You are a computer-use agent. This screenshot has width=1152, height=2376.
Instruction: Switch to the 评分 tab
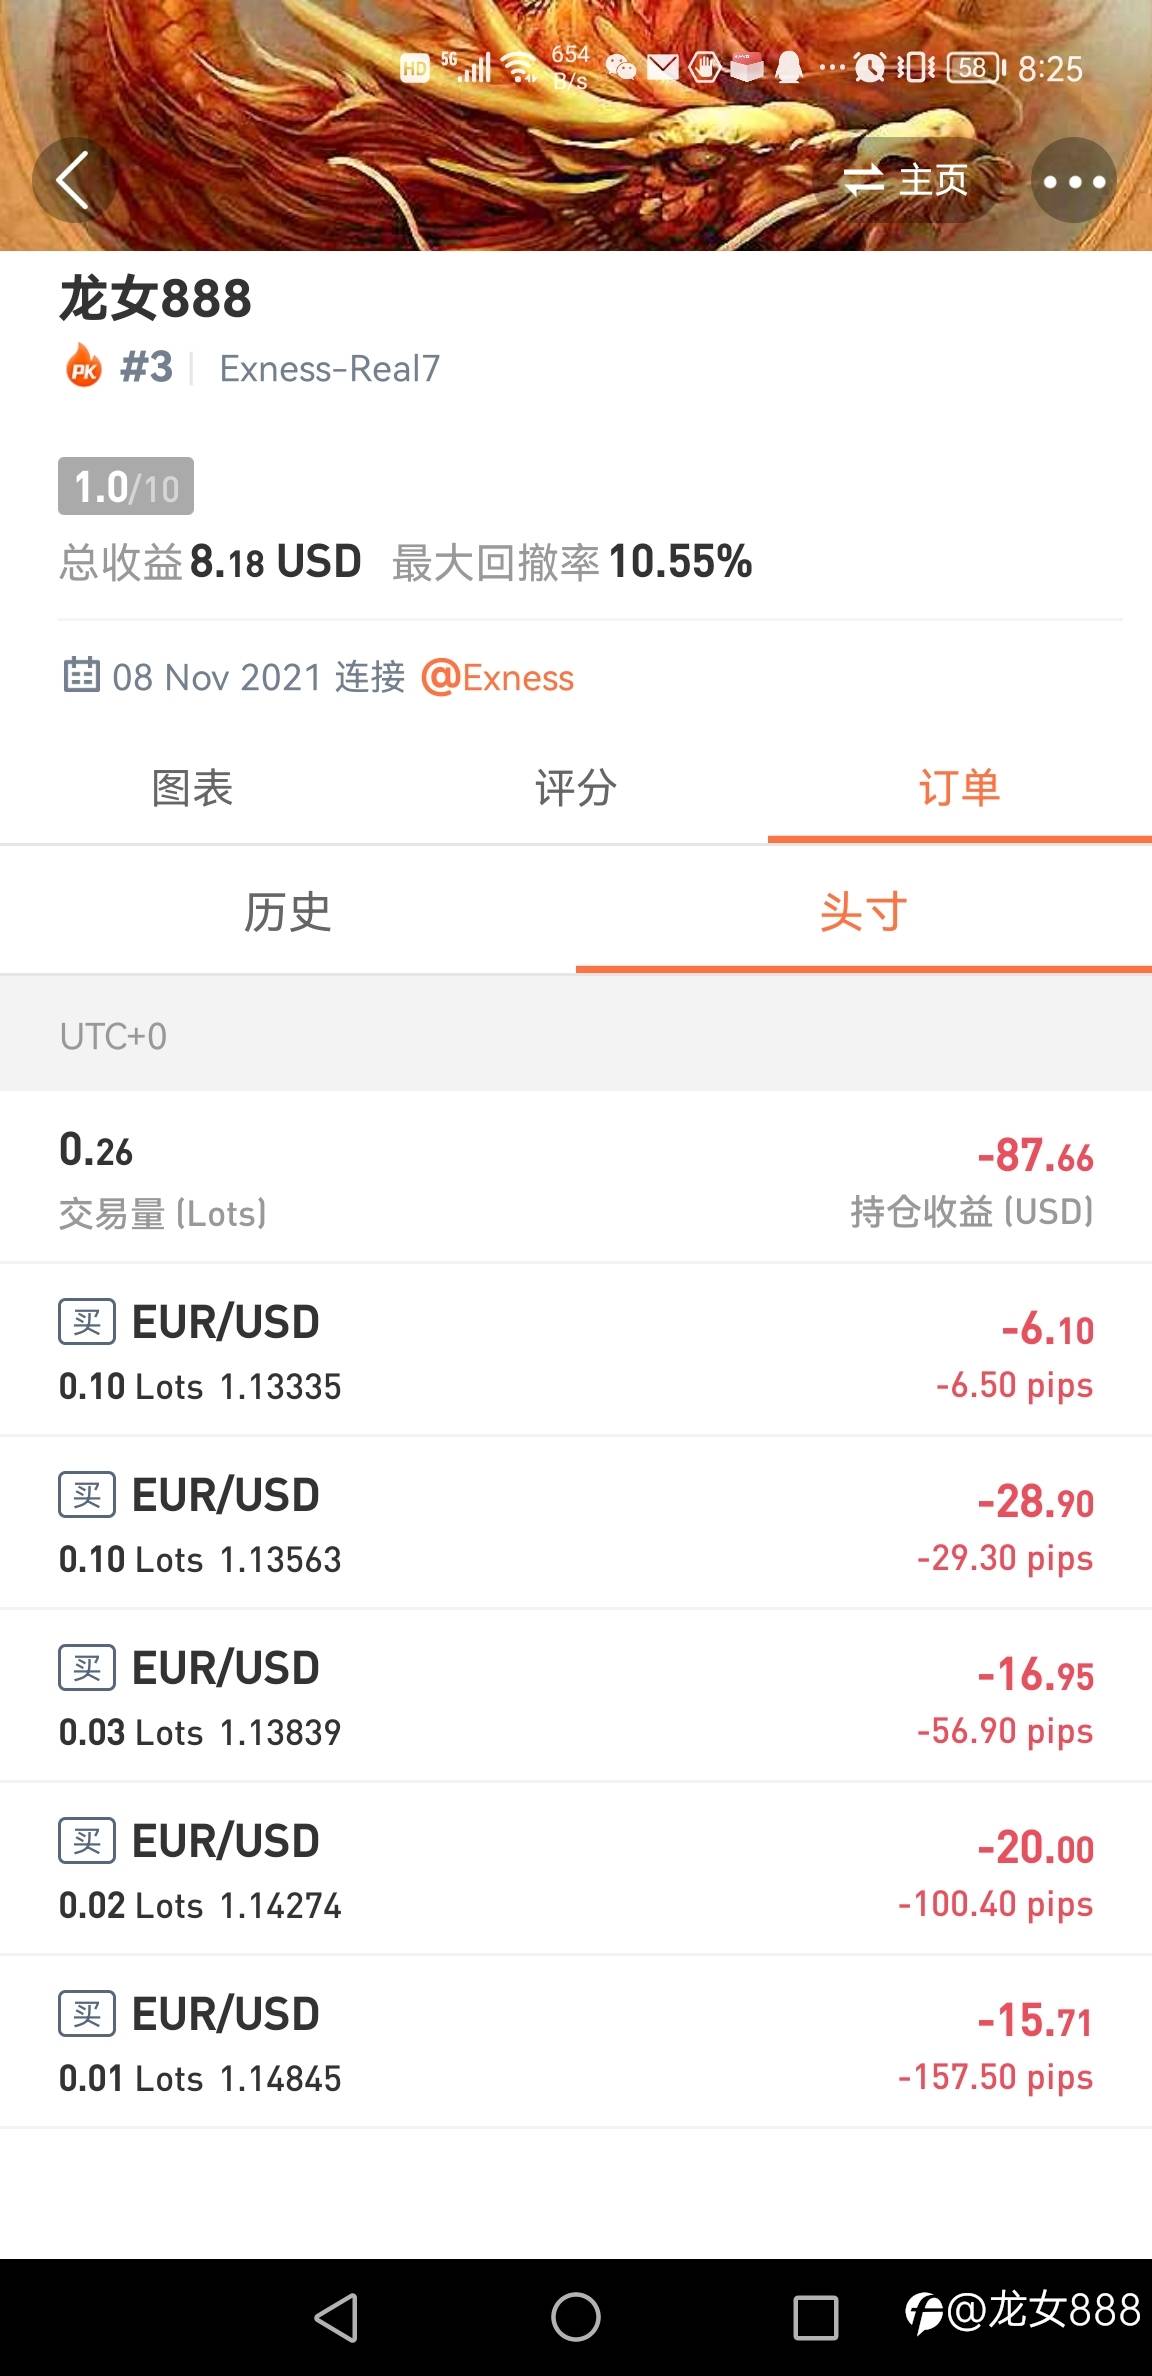576,788
